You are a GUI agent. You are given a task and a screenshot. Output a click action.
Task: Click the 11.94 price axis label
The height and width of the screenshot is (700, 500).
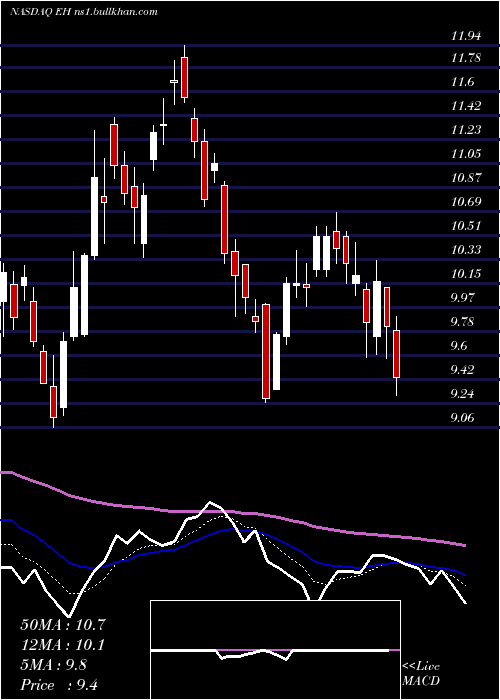tap(466, 36)
